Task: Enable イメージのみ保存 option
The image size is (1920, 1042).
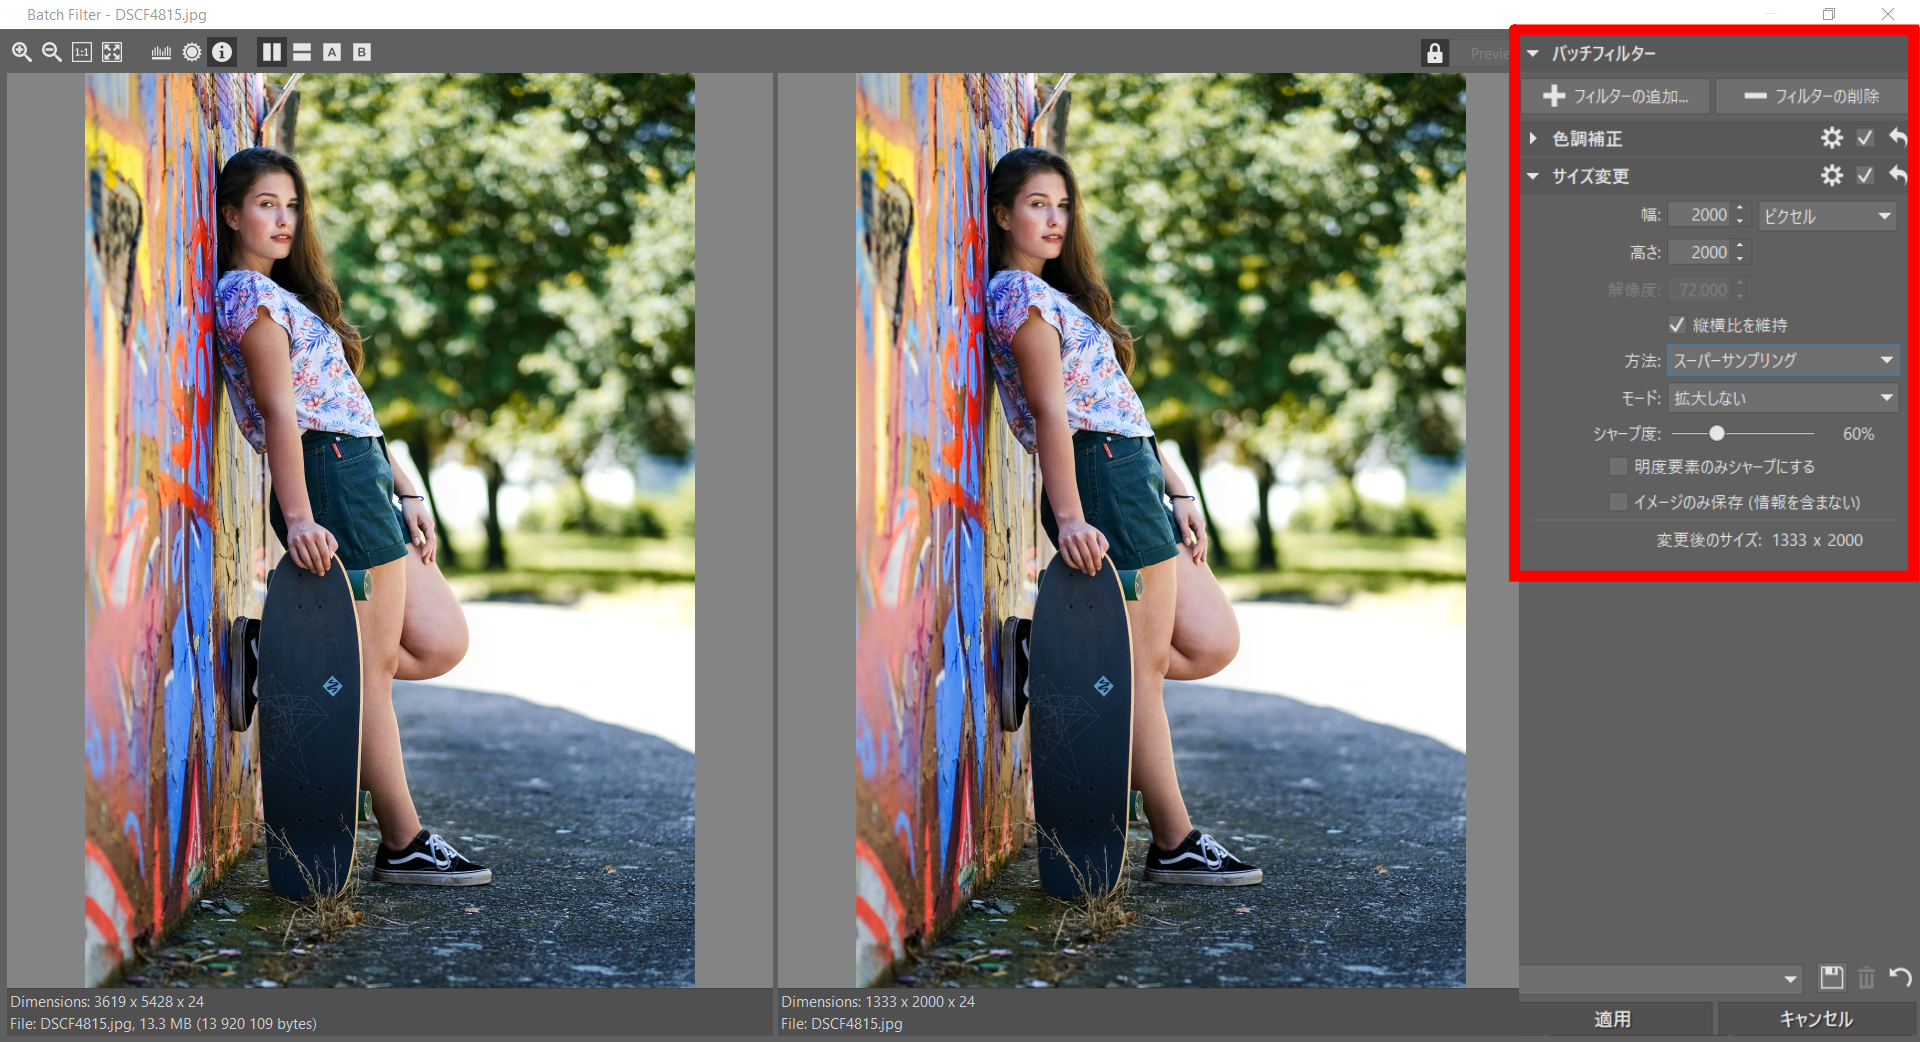Action: tap(1618, 502)
